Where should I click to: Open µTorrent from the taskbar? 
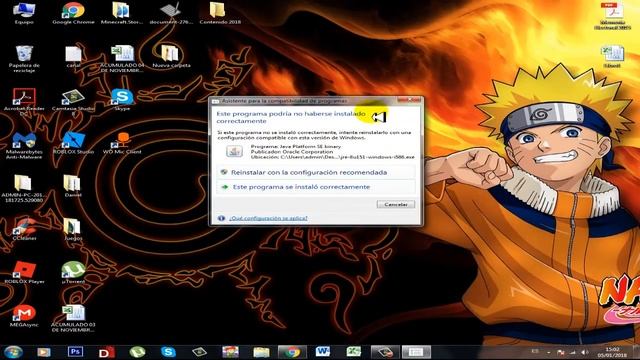[x=137, y=352]
